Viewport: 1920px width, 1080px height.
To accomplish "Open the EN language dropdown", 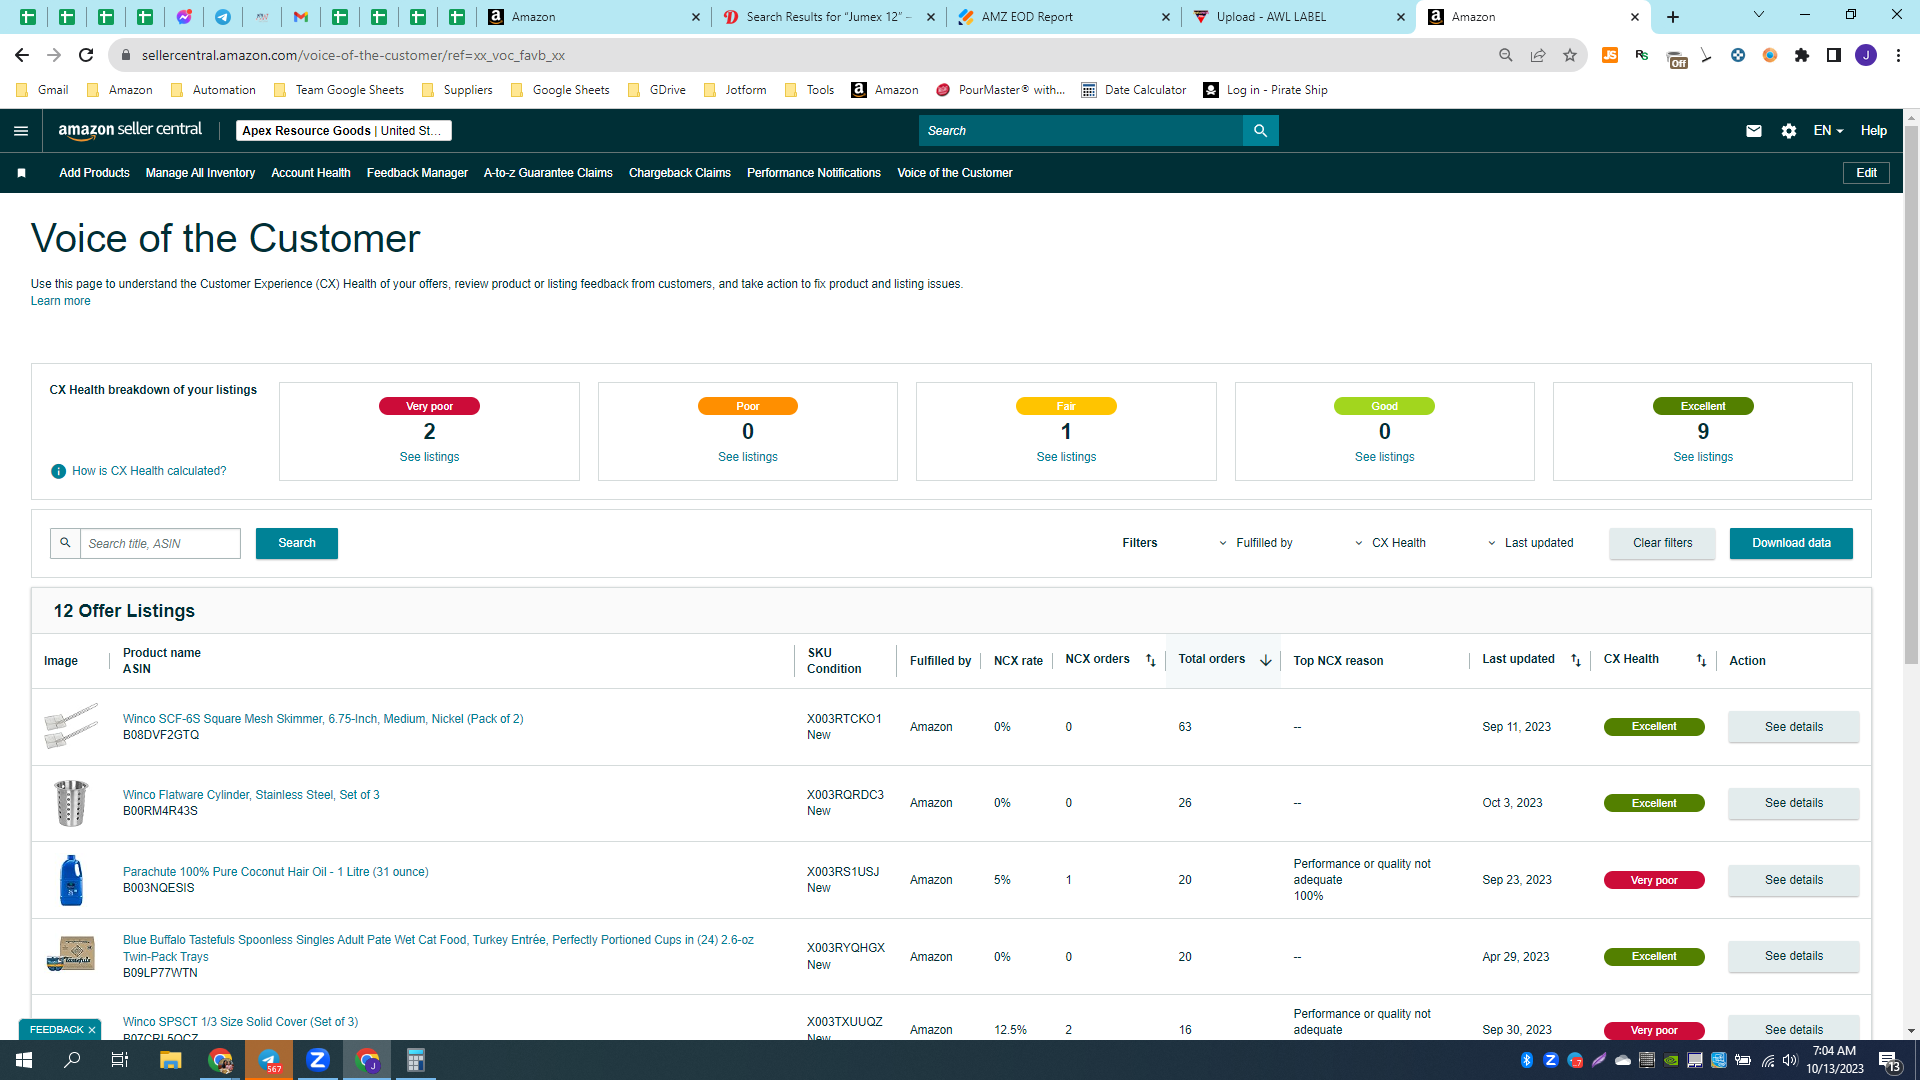I will point(1828,131).
